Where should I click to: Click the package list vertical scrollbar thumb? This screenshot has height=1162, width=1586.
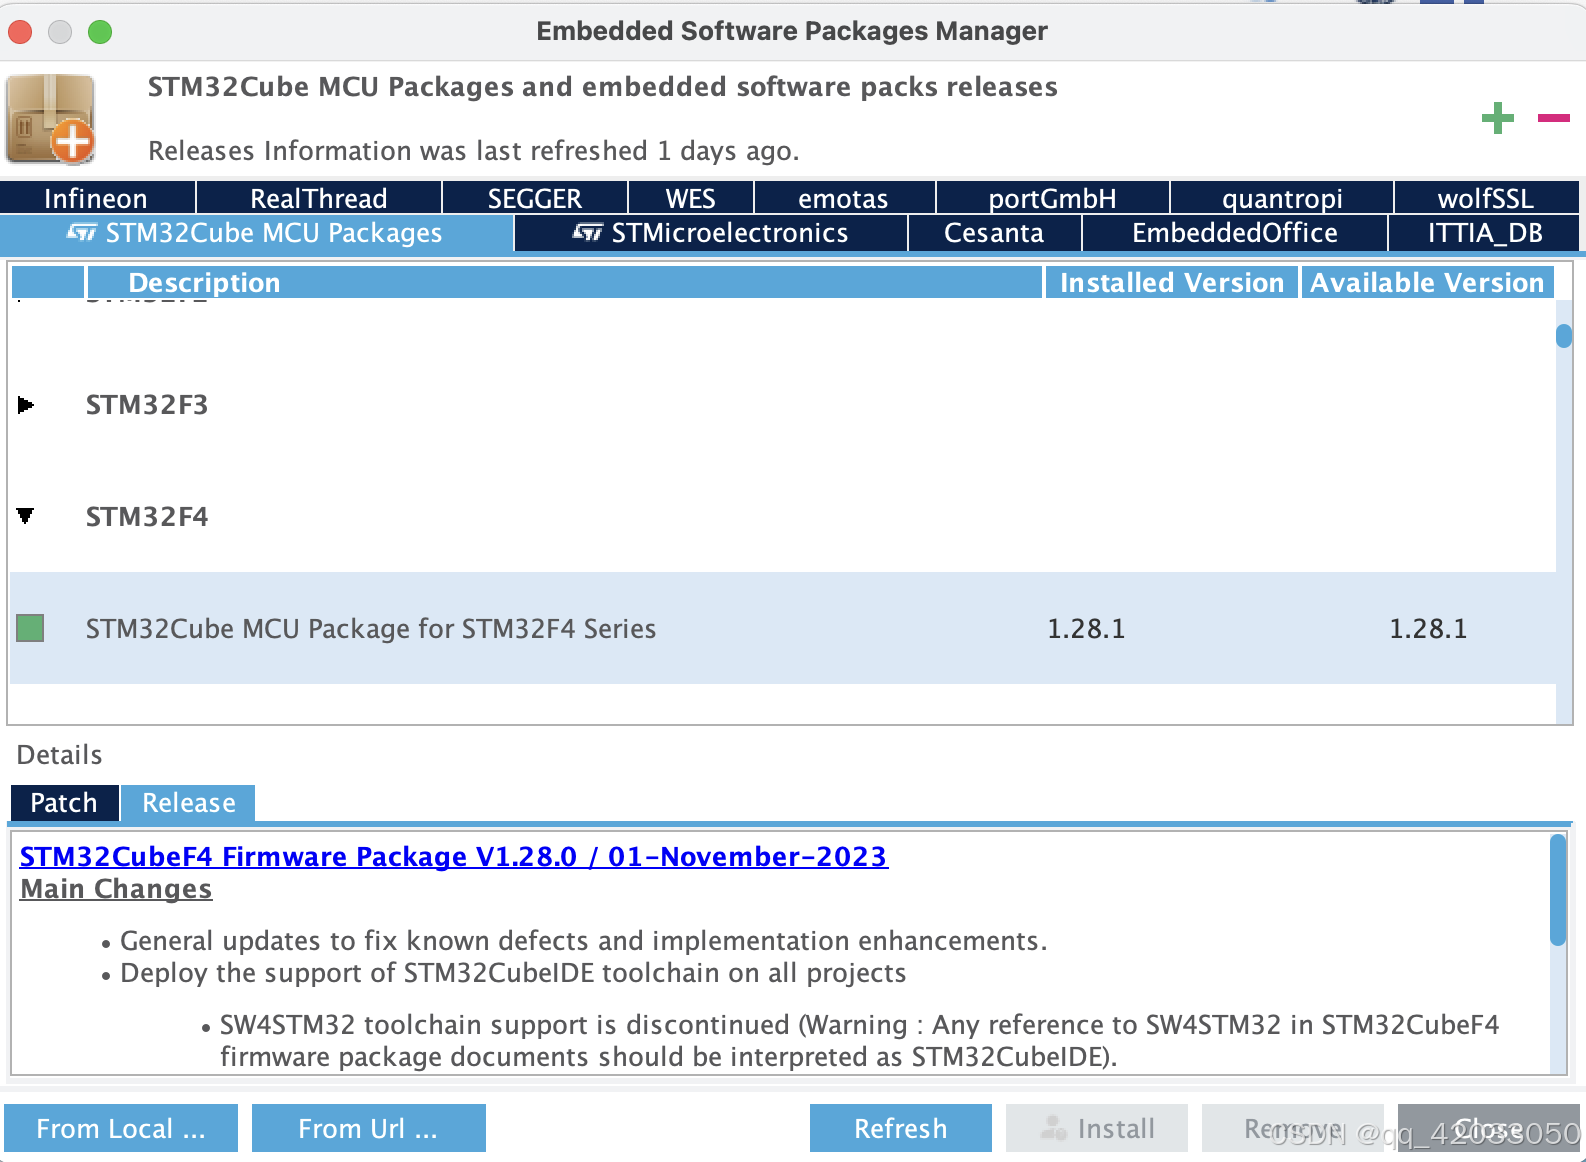(x=1564, y=336)
